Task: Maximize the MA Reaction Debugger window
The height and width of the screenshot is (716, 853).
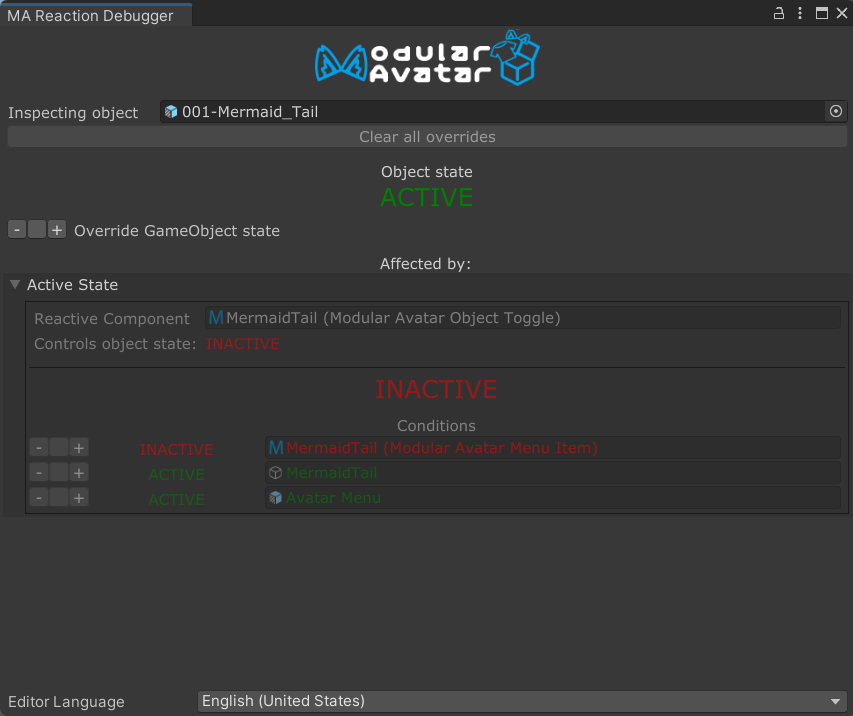Action: pos(821,13)
